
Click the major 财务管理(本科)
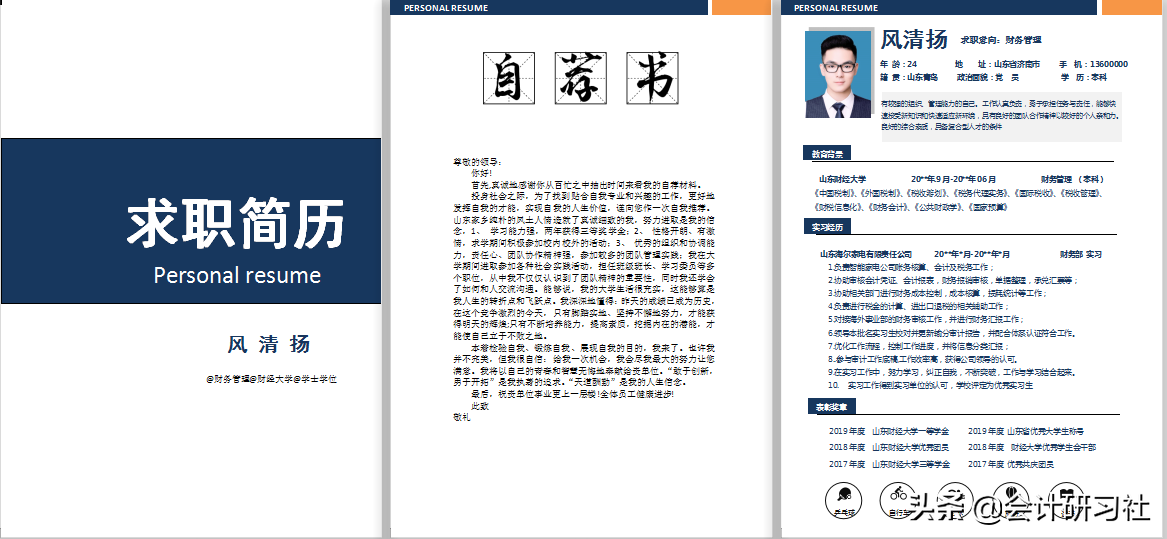coord(1072,179)
